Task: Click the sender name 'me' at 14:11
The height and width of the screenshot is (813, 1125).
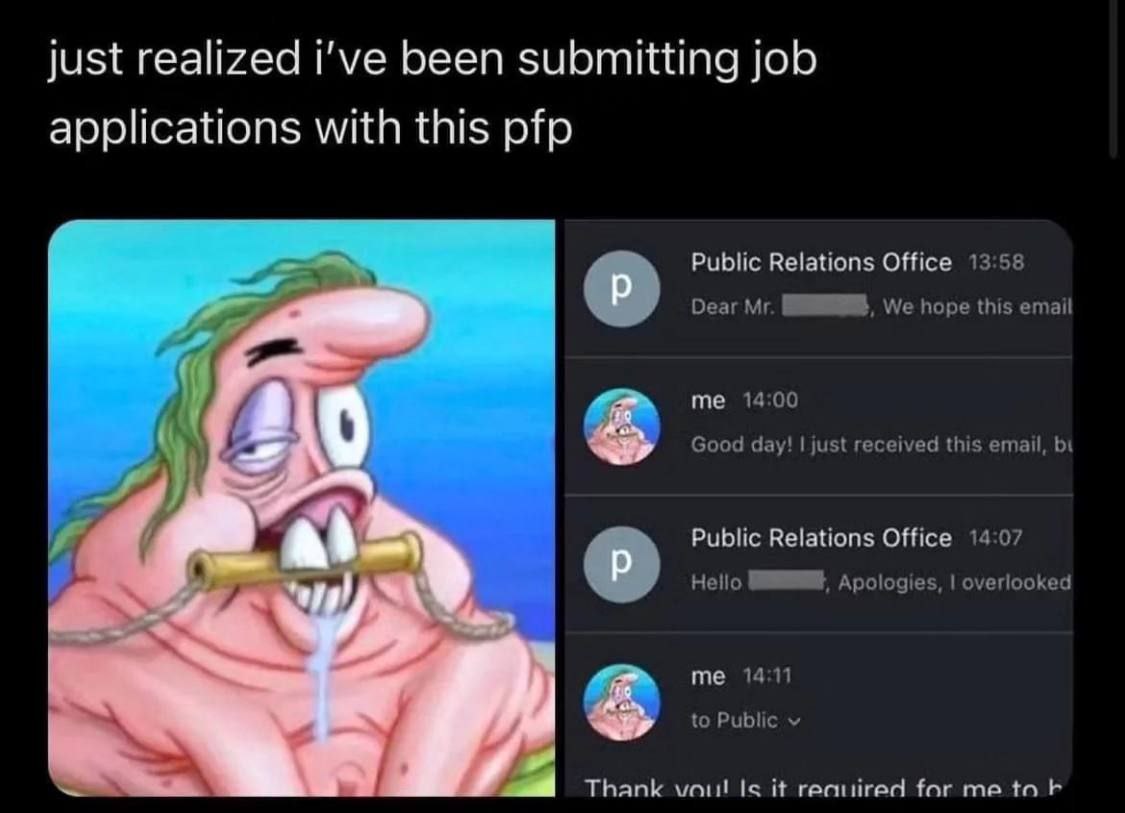Action: coord(708,676)
